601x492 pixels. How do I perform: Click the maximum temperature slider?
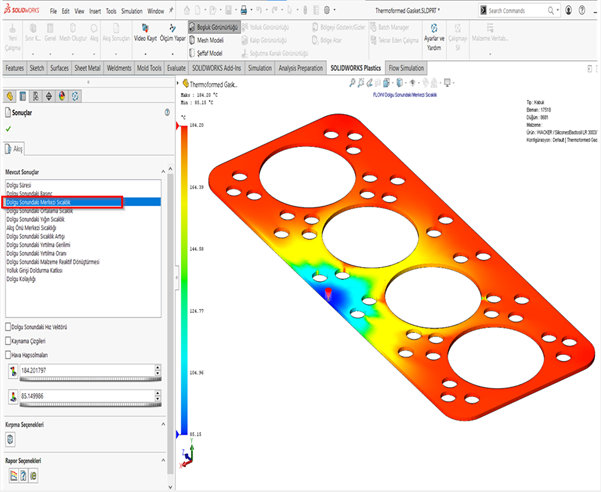tap(88, 376)
